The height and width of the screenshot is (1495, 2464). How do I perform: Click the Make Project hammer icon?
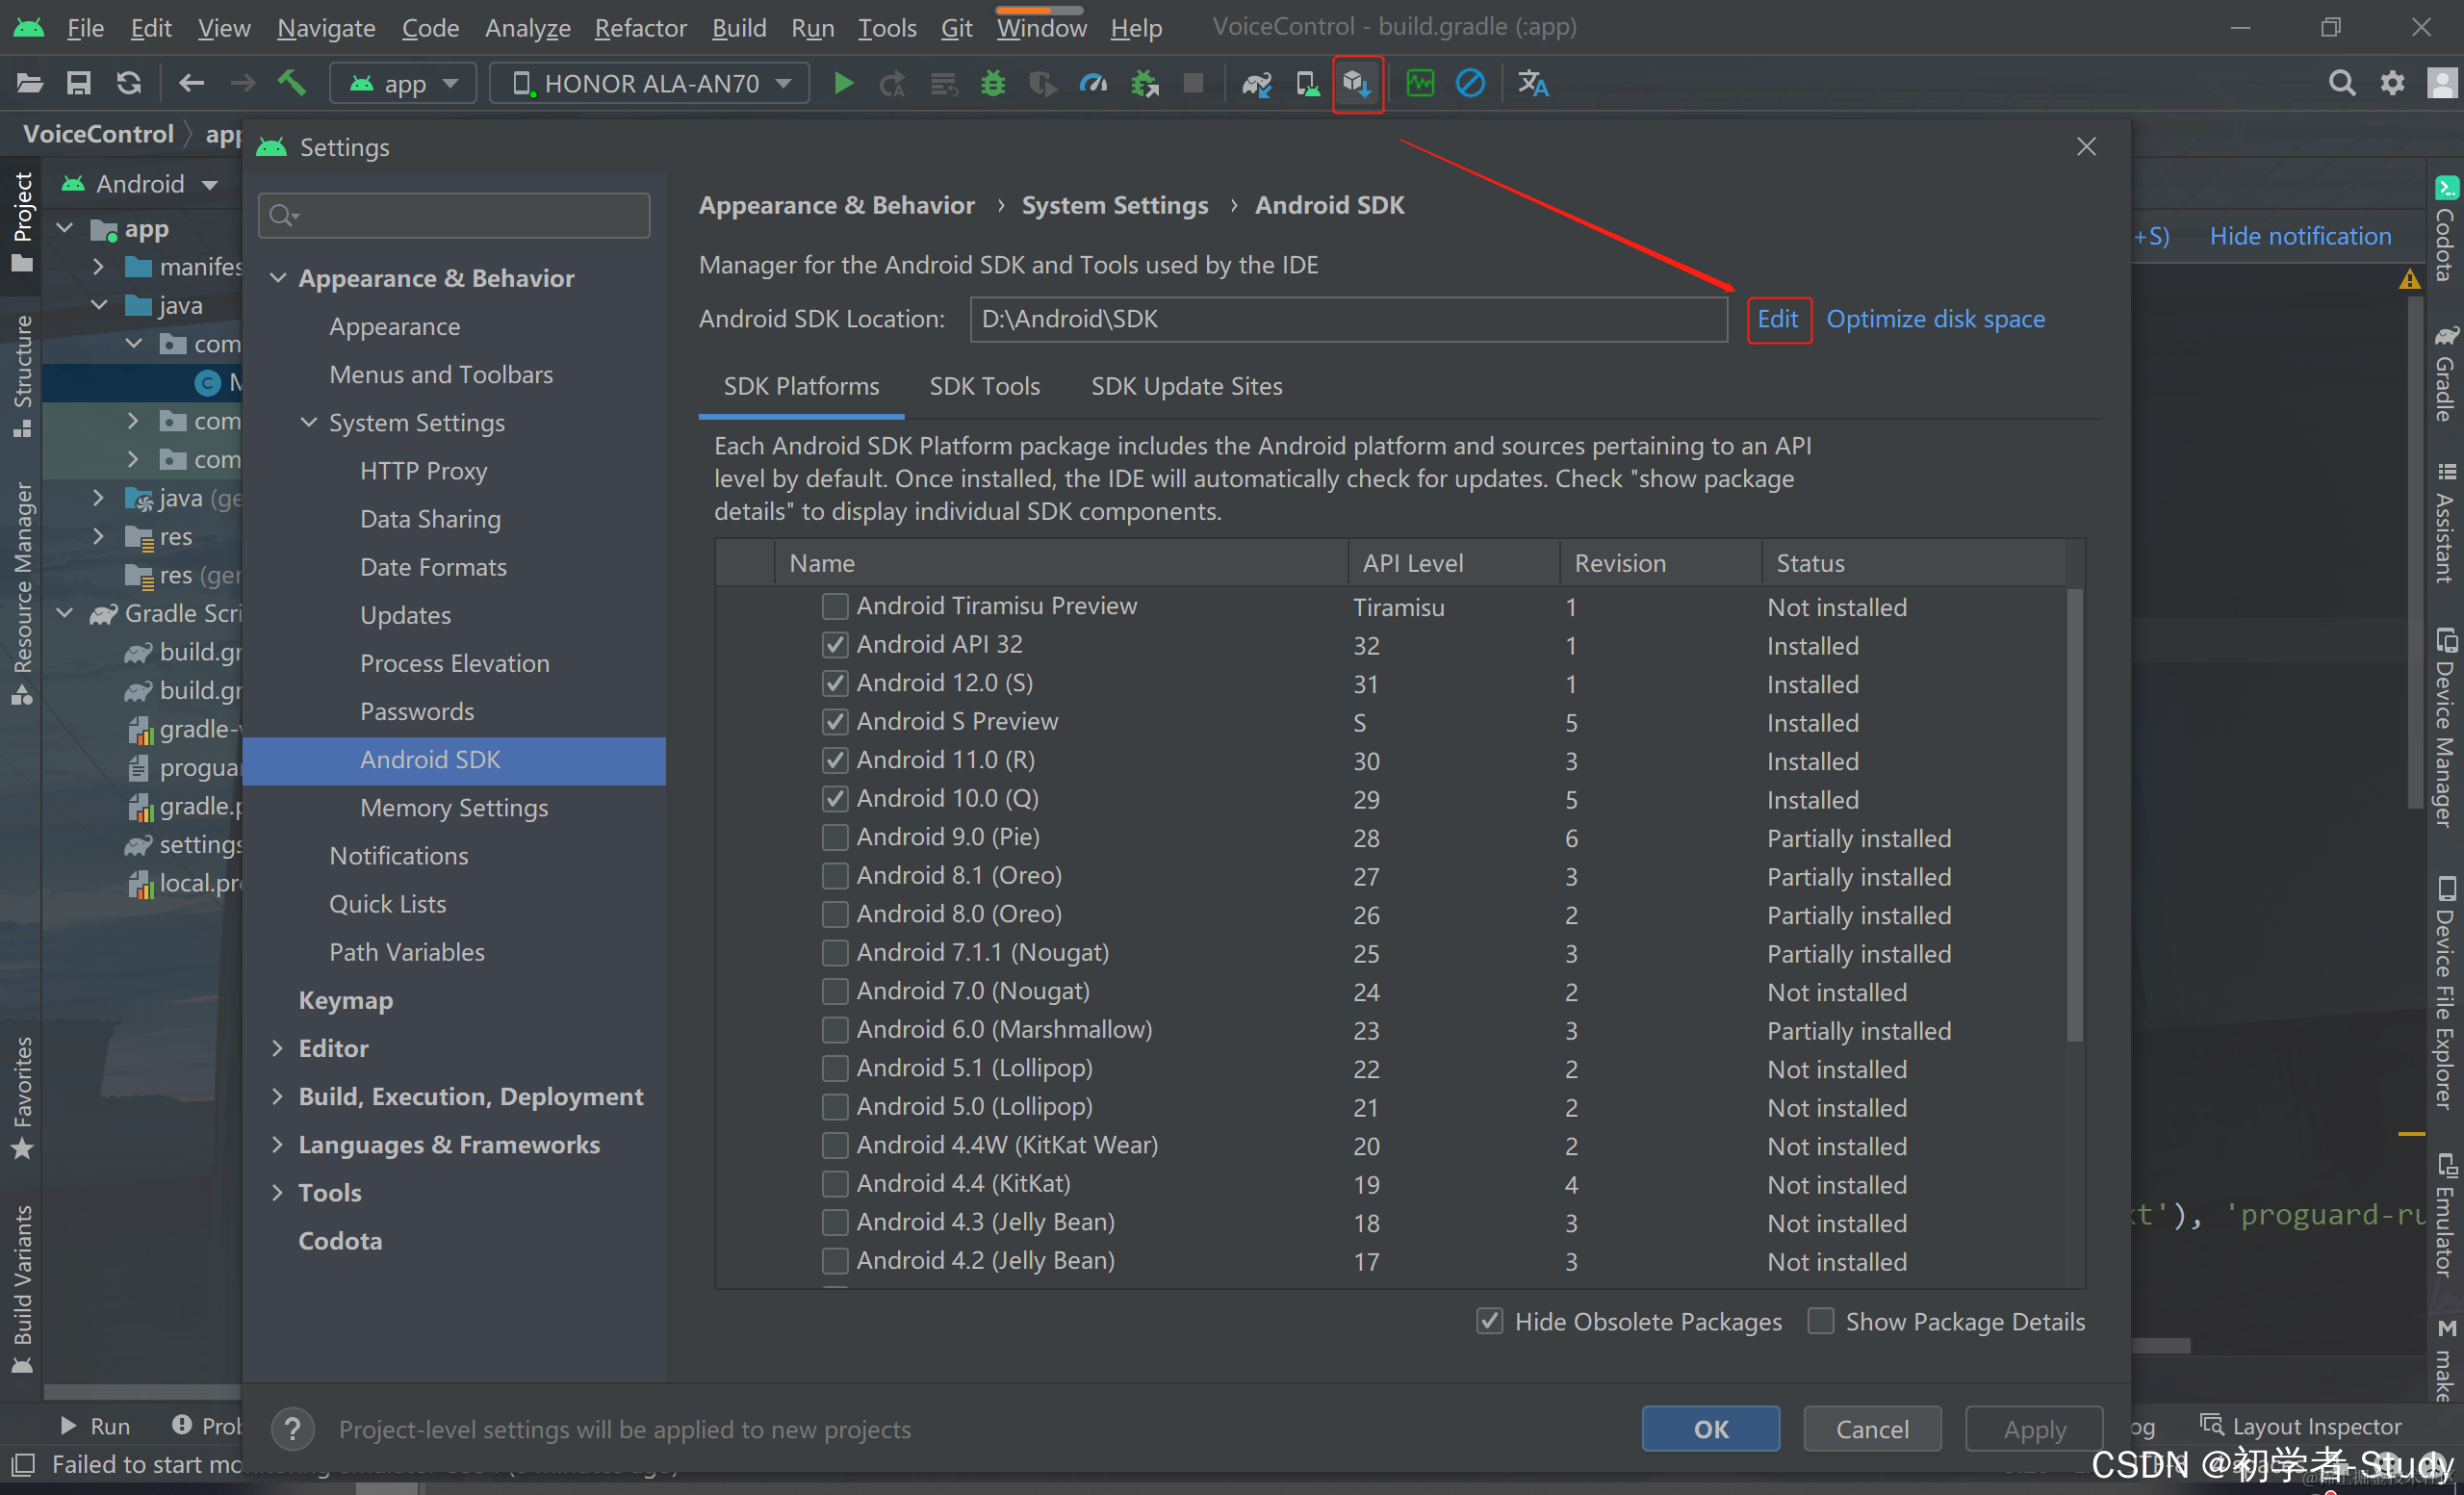291,83
